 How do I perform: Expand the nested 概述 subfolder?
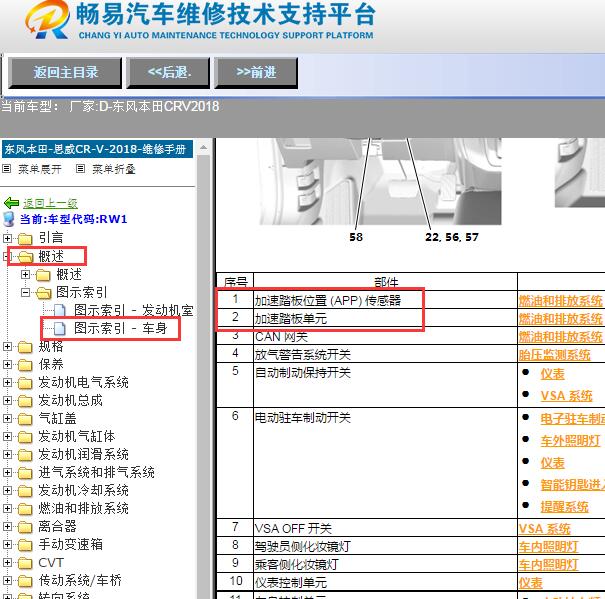pos(25,274)
